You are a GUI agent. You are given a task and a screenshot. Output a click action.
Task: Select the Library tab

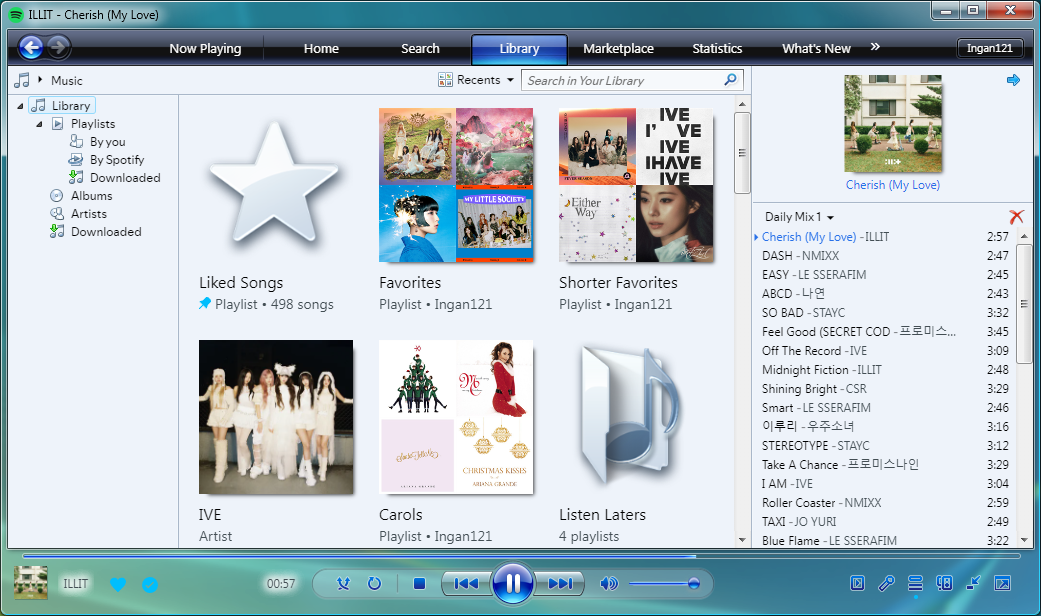point(519,49)
